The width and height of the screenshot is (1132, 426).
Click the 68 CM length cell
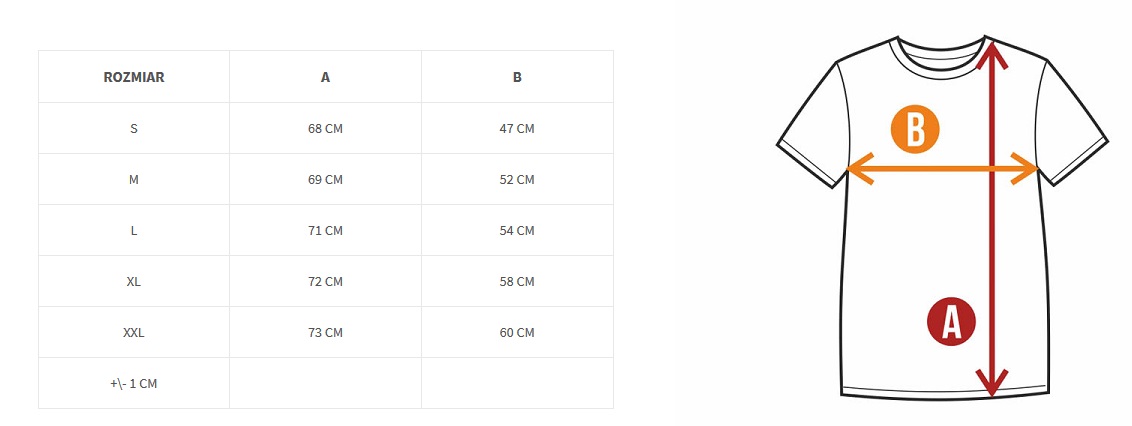point(325,128)
